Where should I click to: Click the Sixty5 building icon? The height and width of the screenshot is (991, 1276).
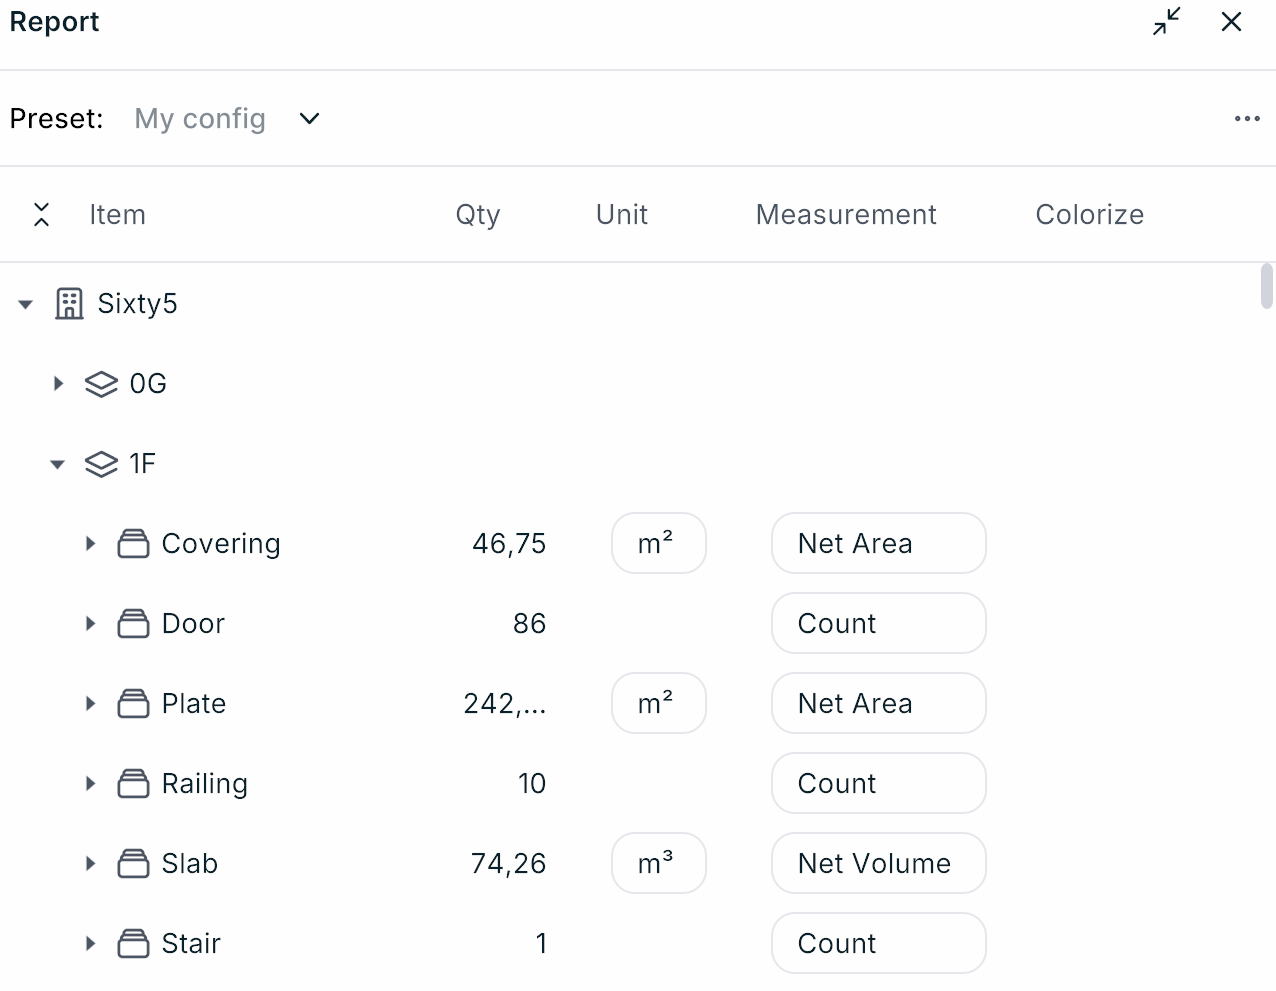coord(69,303)
